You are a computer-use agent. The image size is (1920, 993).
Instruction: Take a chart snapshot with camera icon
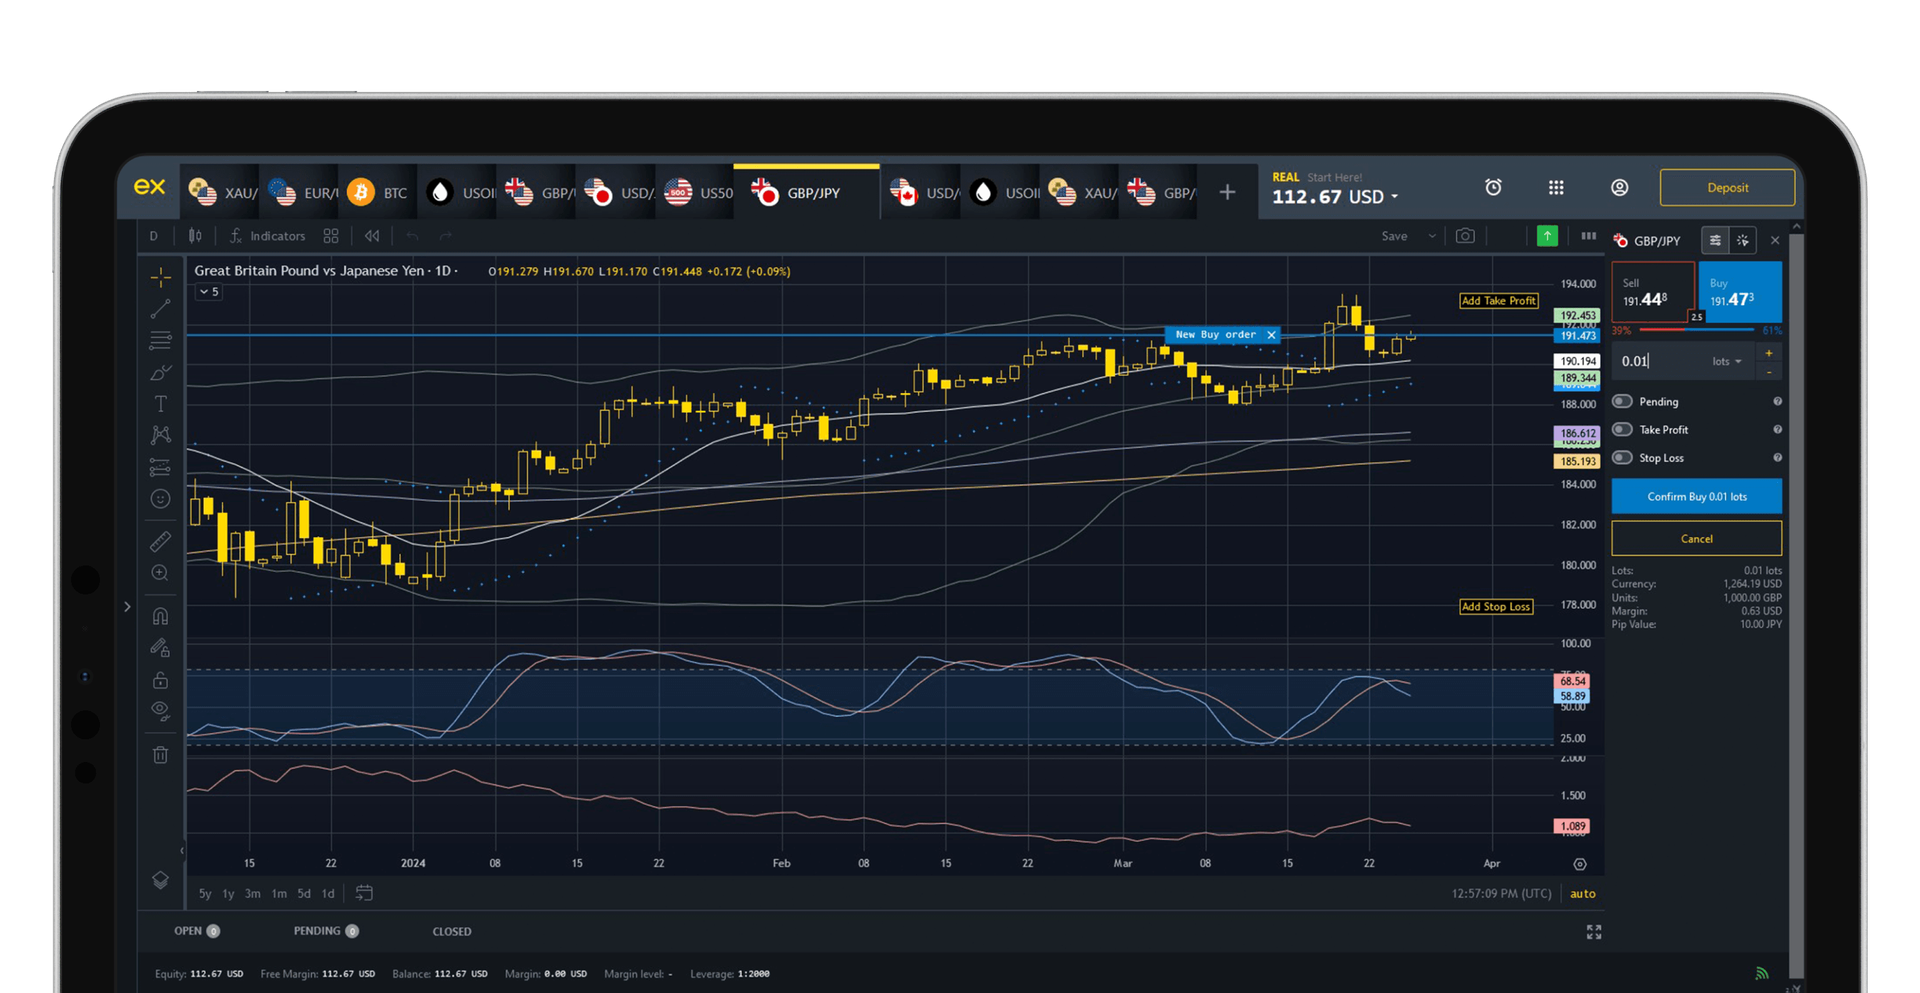click(x=1465, y=236)
